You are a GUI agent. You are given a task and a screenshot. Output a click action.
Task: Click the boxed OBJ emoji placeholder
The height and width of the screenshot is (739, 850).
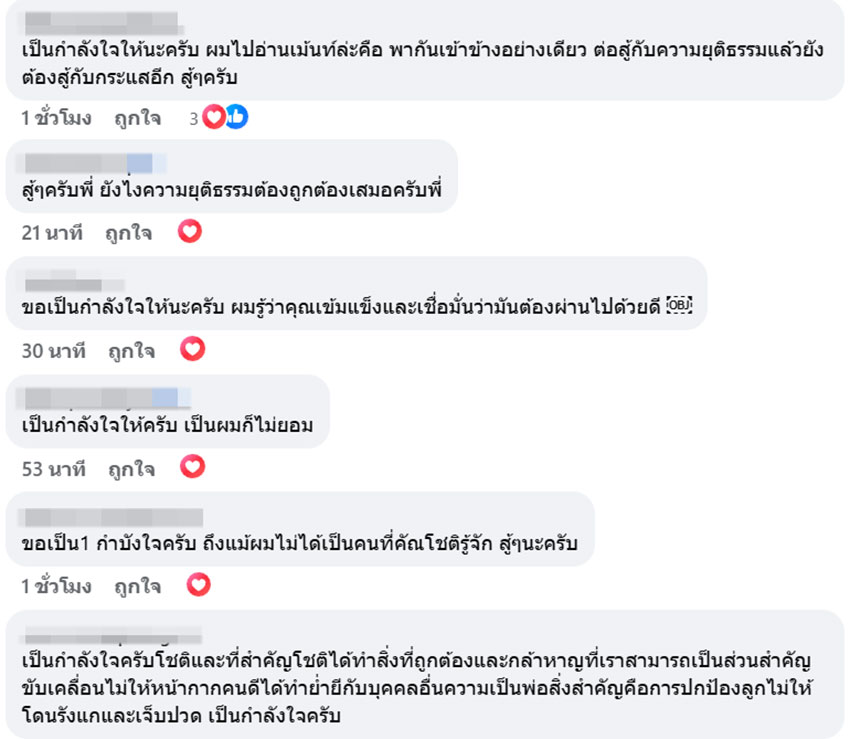click(679, 305)
